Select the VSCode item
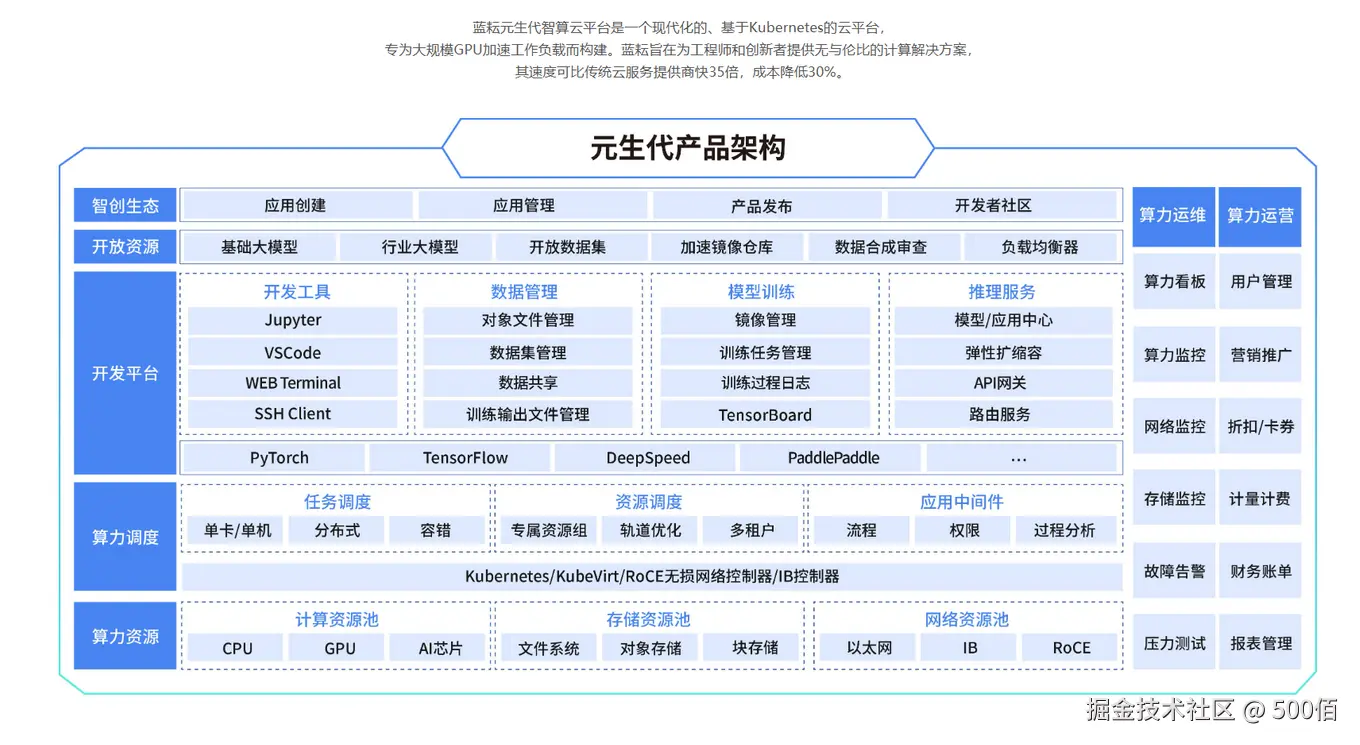 click(x=293, y=353)
